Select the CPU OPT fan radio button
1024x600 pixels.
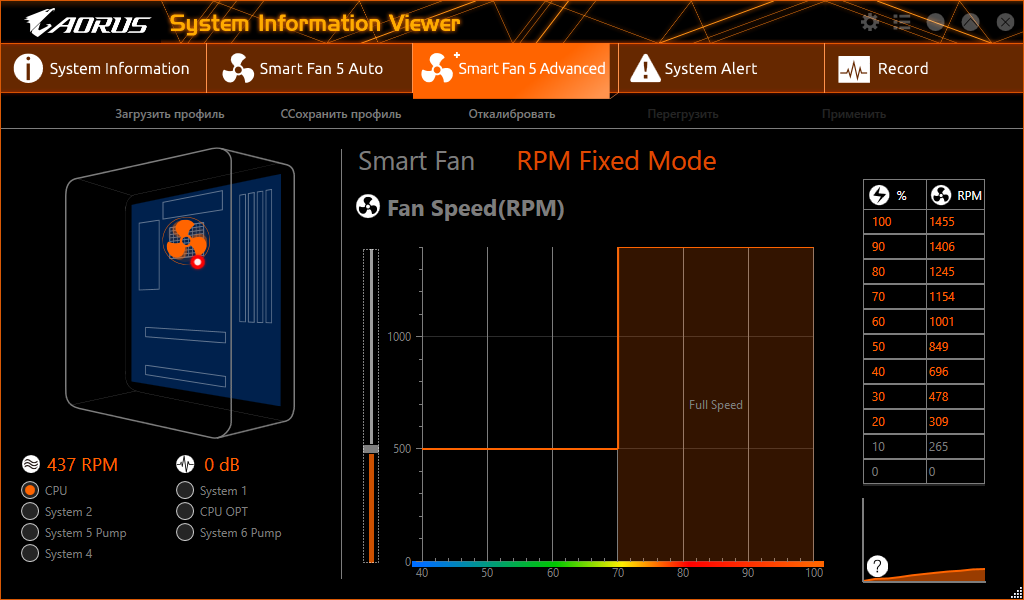point(185,511)
